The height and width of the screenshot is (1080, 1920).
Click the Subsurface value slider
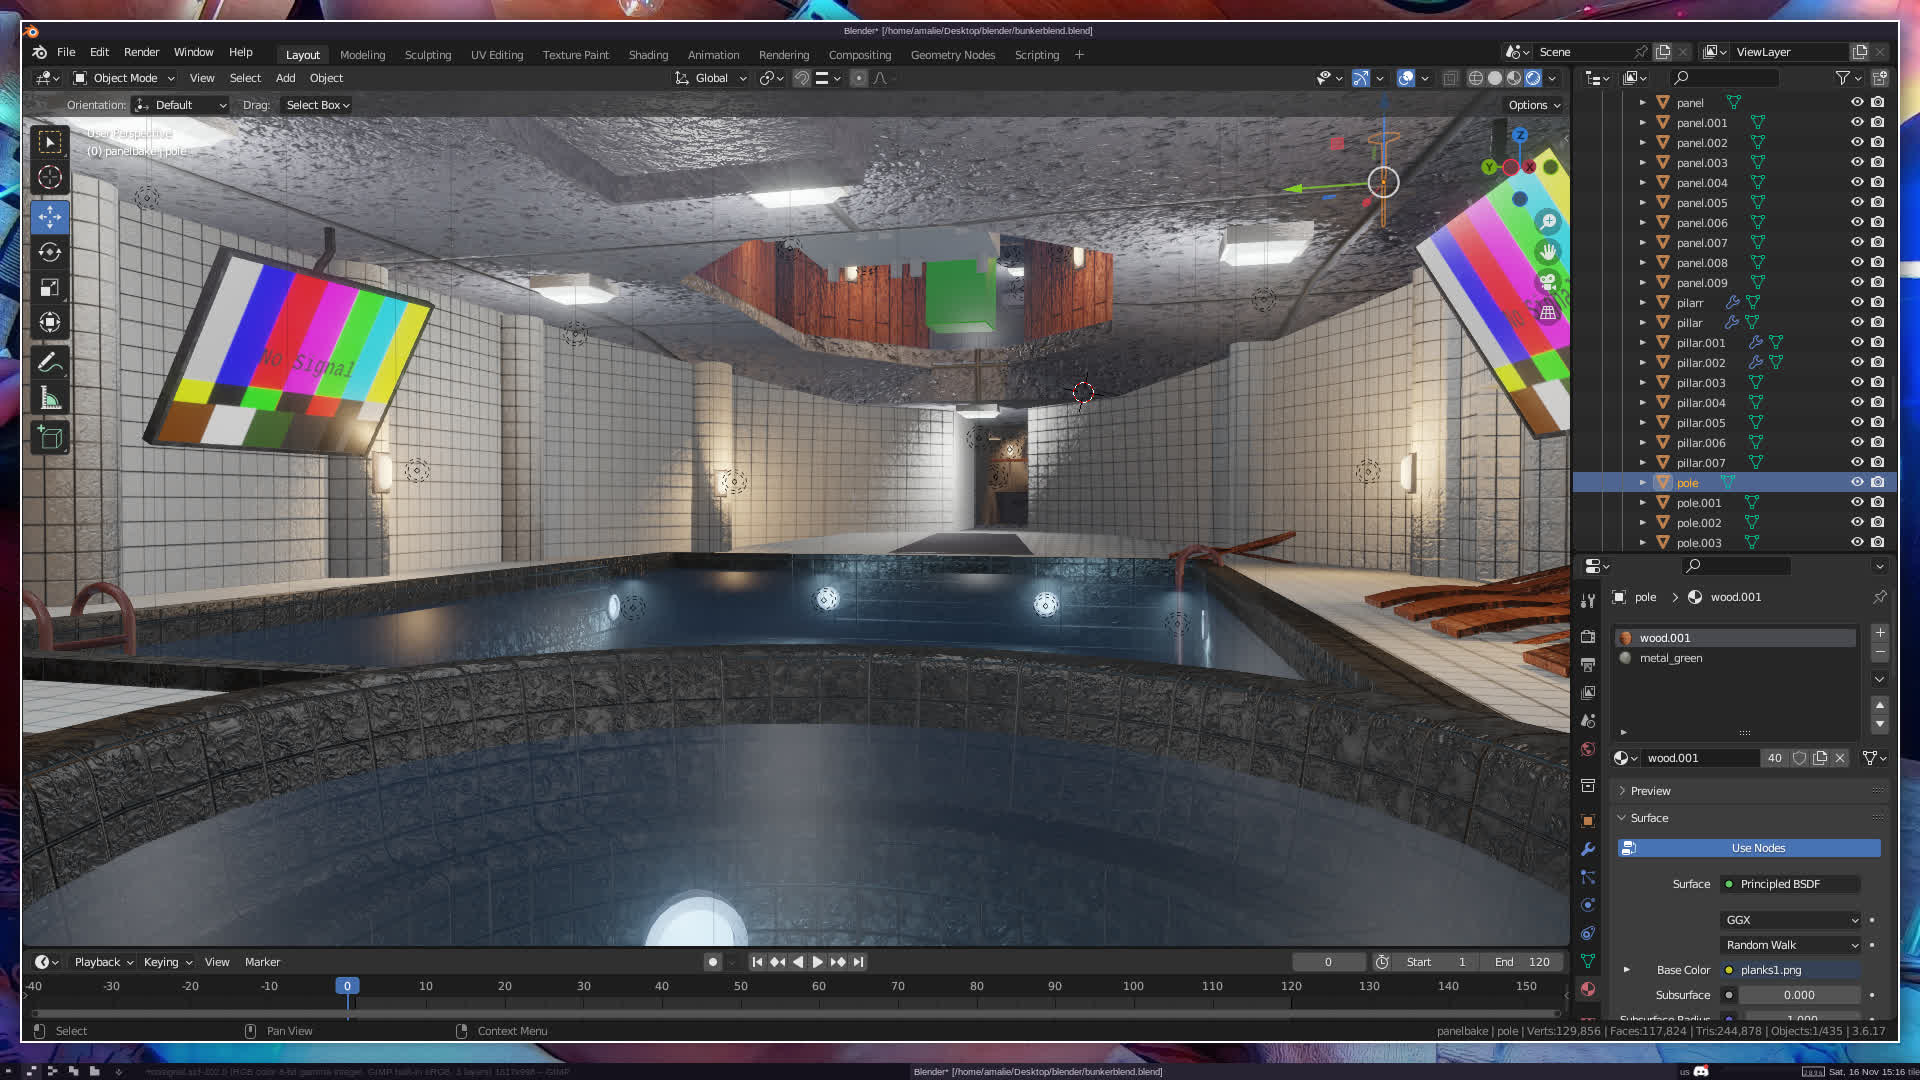[1798, 995]
